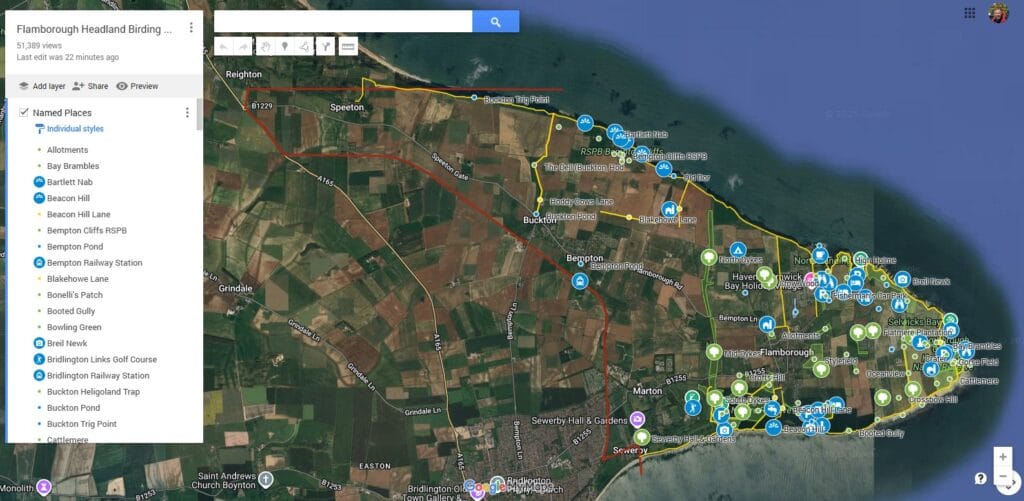The width and height of the screenshot is (1024, 501).
Task: Share the map
Action: pos(90,86)
